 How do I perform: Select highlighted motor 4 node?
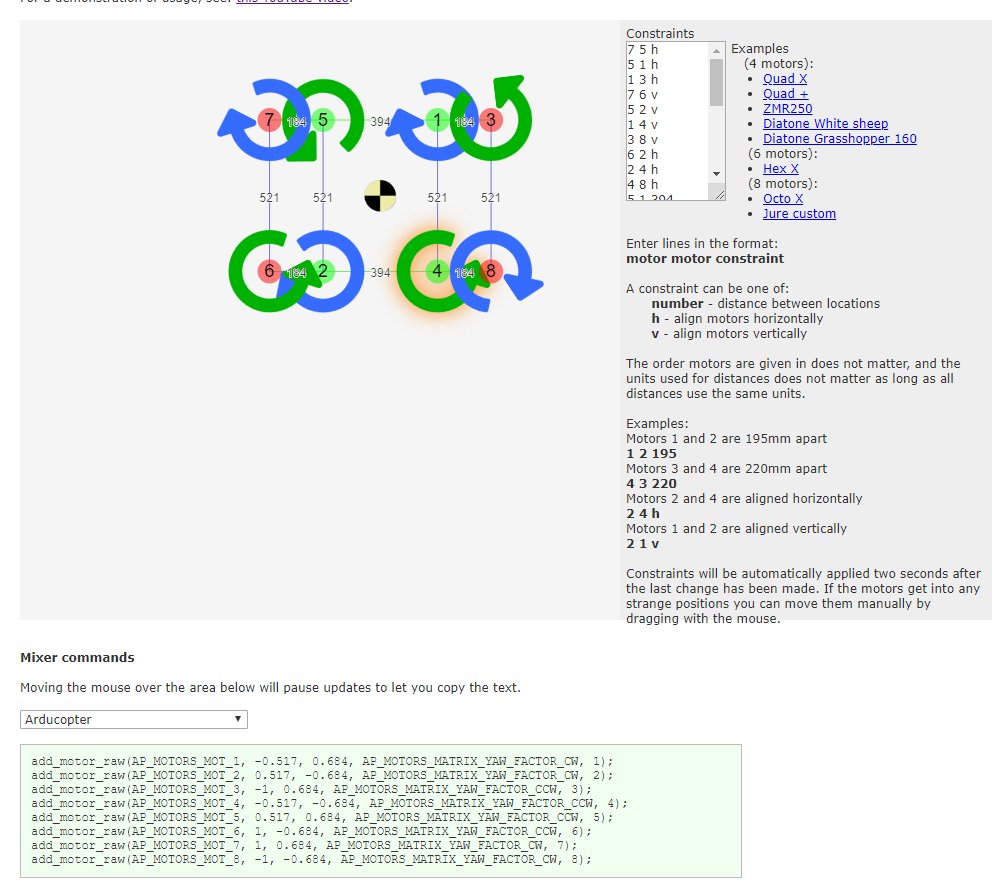437,271
